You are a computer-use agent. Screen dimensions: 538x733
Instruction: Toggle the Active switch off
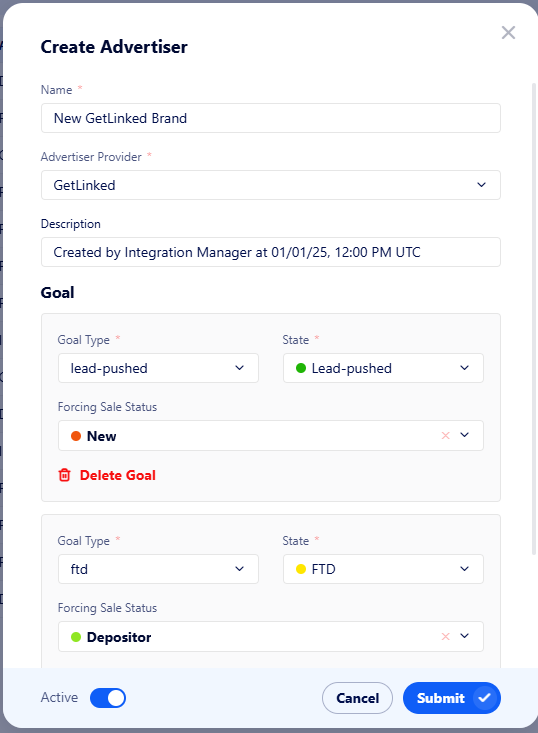coord(108,698)
